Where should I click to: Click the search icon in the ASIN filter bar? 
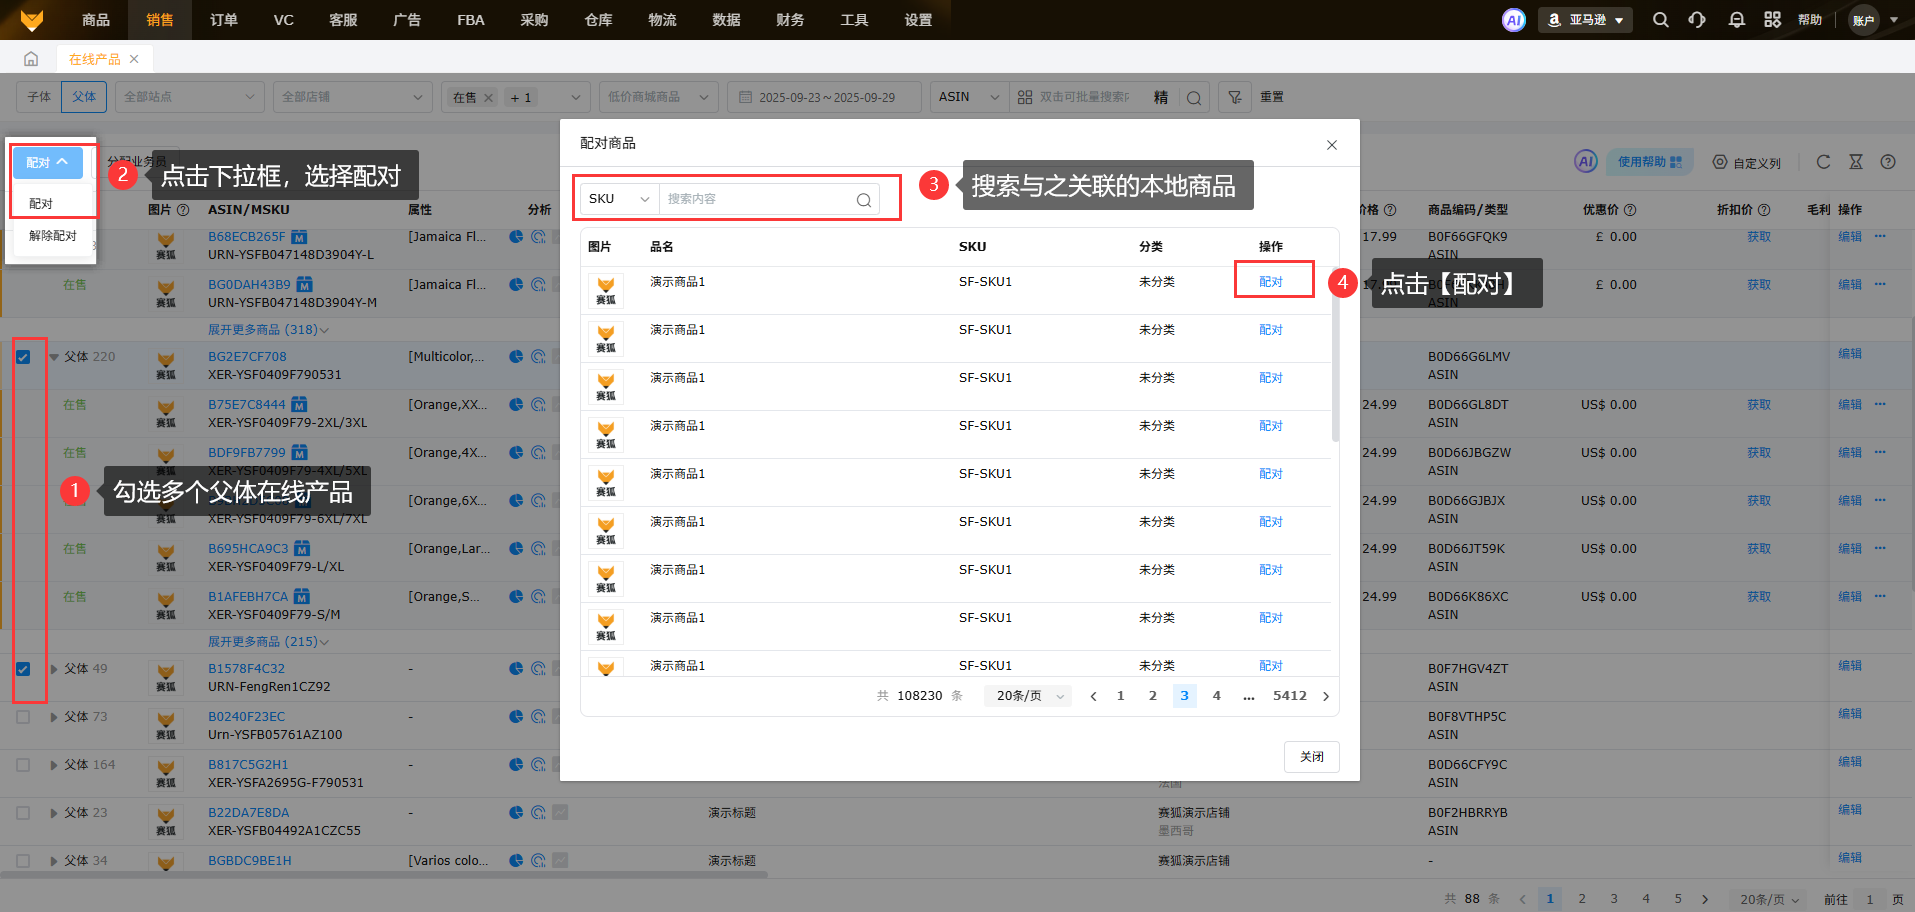(1194, 98)
